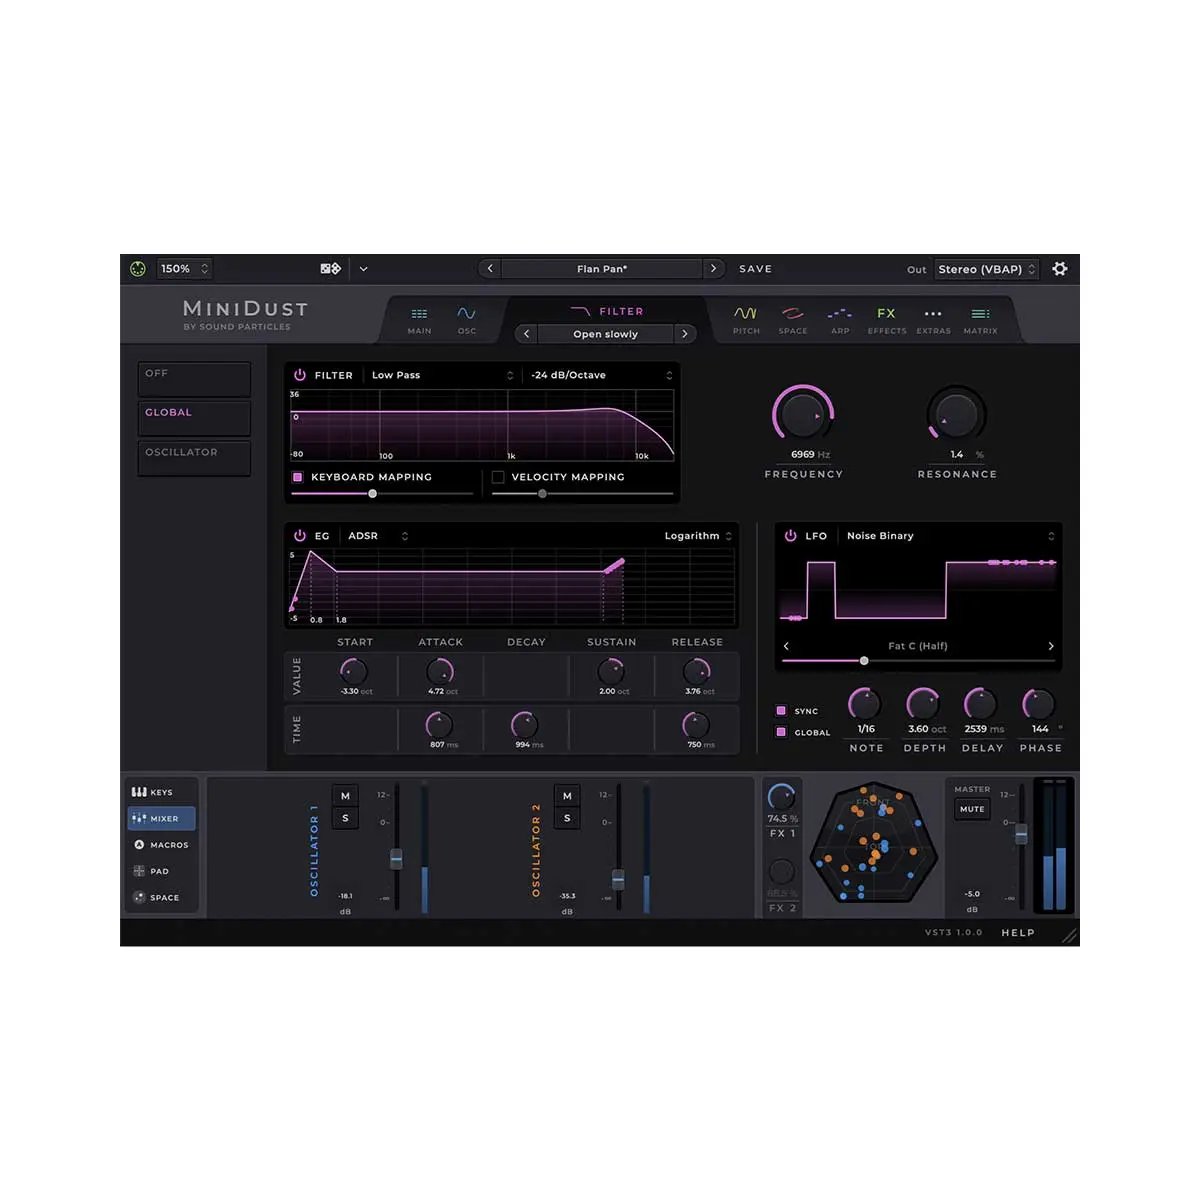The height and width of the screenshot is (1200, 1200).
Task: Enable VELOCITY MAPPING checkbox
Action: click(498, 477)
